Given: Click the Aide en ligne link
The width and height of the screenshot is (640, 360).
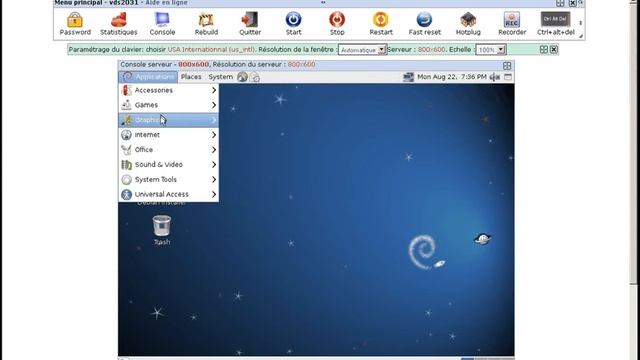Looking at the screenshot, I should click(x=166, y=3).
